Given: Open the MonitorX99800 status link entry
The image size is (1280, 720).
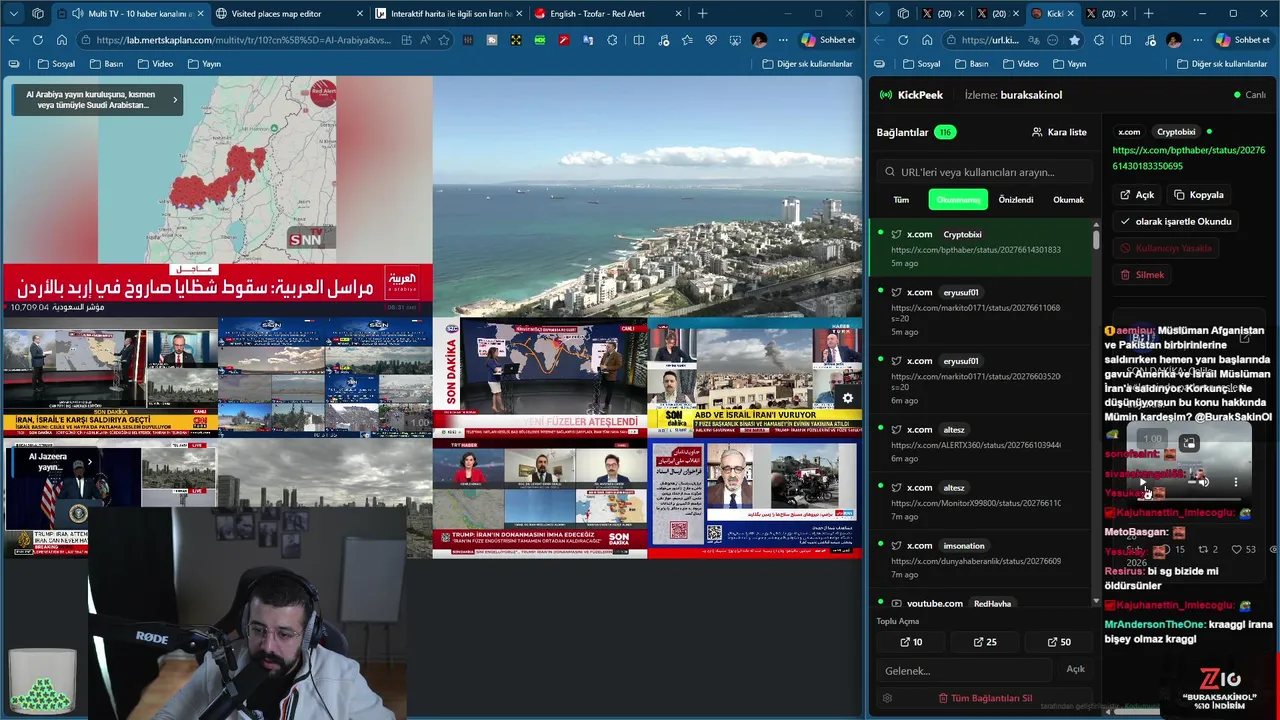Looking at the screenshot, I should 980,501.
